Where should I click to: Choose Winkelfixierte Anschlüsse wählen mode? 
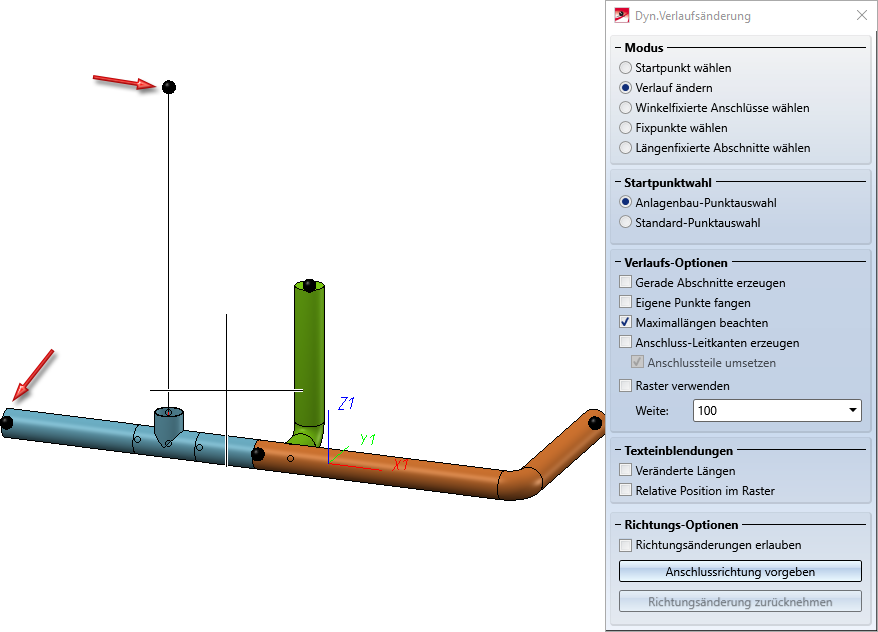coord(625,107)
